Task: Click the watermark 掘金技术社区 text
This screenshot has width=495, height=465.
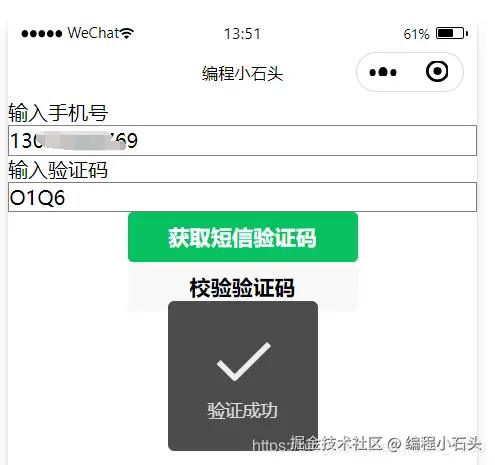Action: coord(336,444)
